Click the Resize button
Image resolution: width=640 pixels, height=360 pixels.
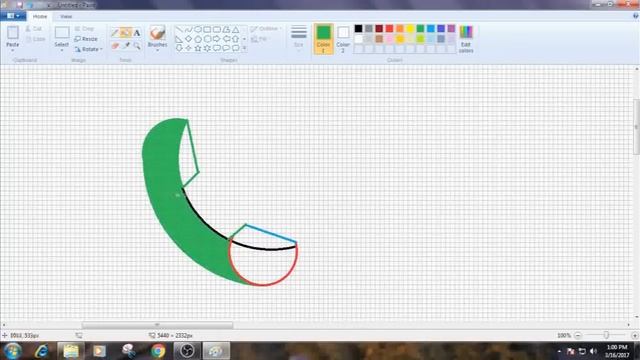coord(86,39)
